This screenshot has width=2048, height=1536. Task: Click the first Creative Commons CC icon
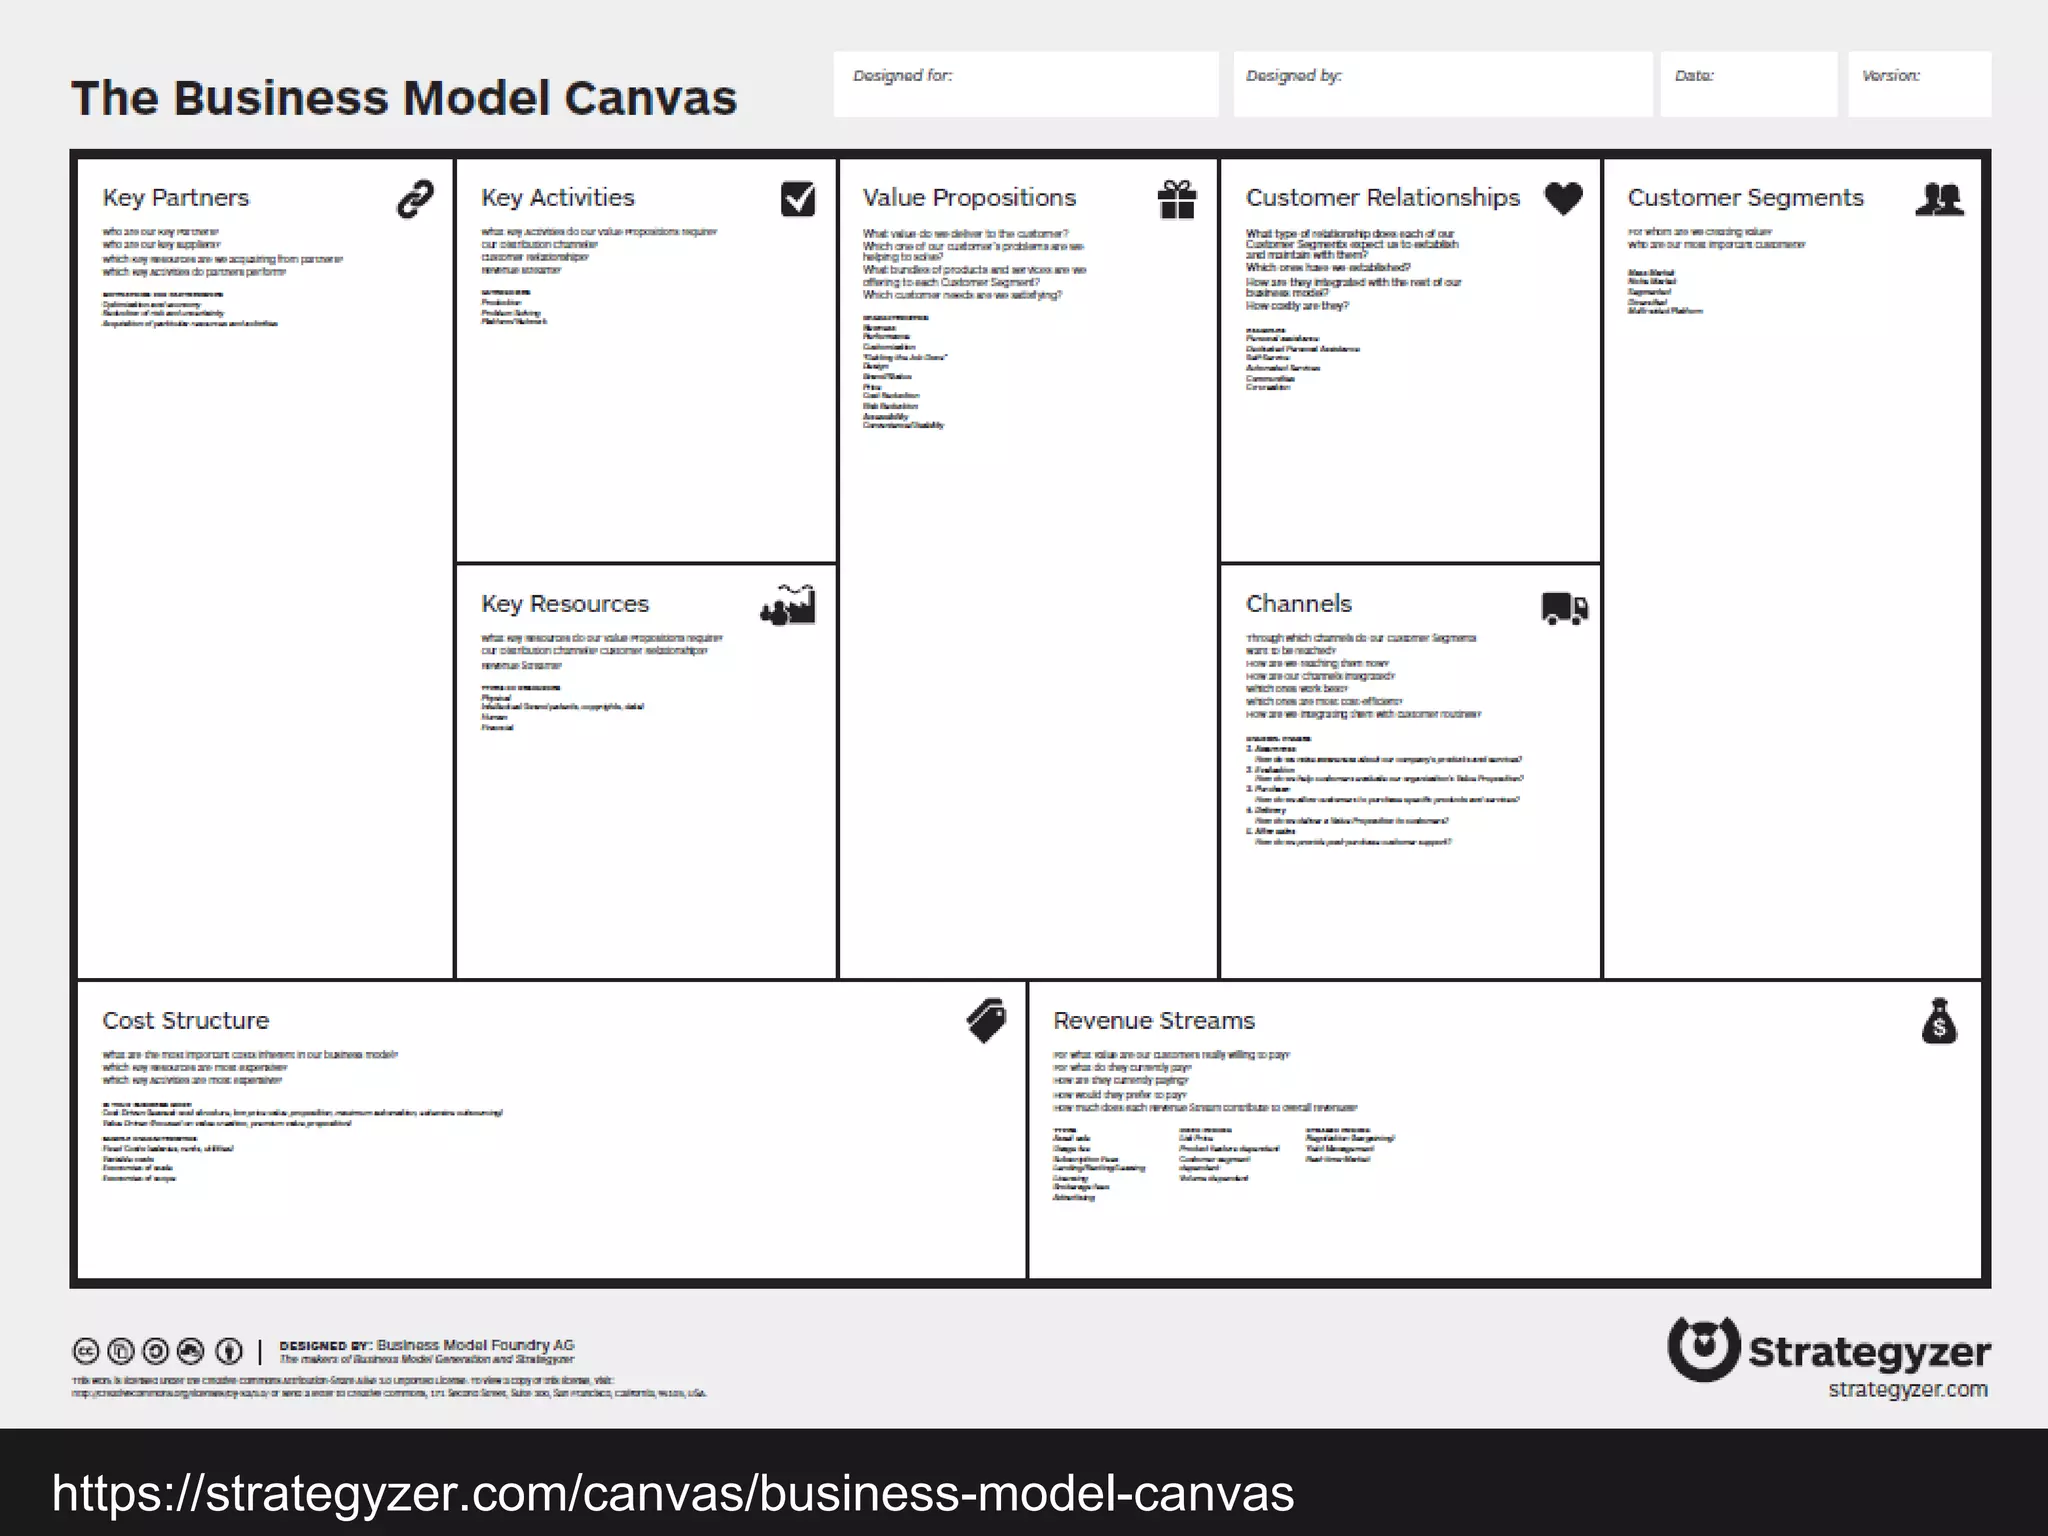(x=86, y=1352)
